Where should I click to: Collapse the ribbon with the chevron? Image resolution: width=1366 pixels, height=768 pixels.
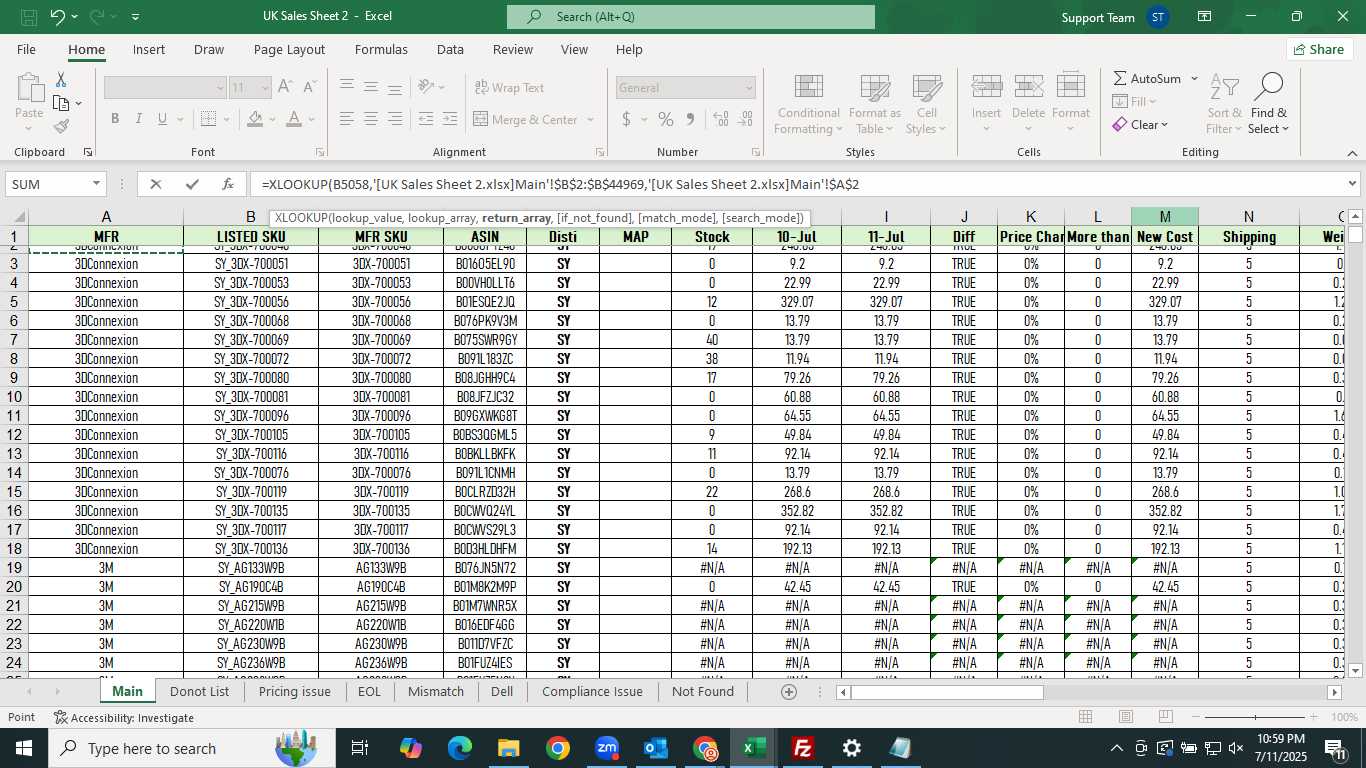click(x=1352, y=153)
